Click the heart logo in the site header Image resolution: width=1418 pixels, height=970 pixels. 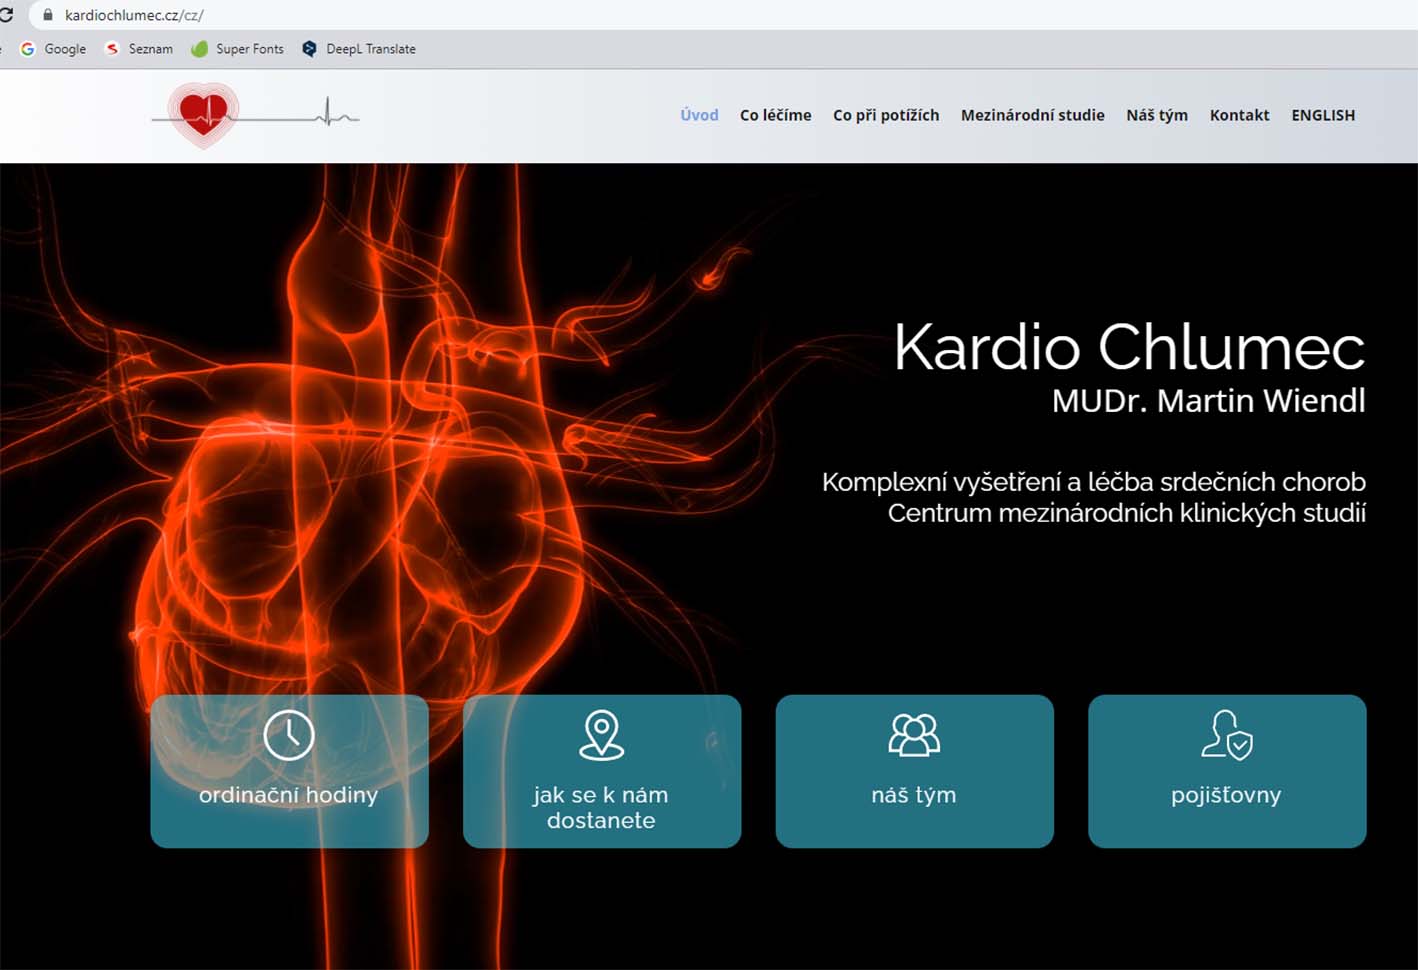[x=204, y=115]
